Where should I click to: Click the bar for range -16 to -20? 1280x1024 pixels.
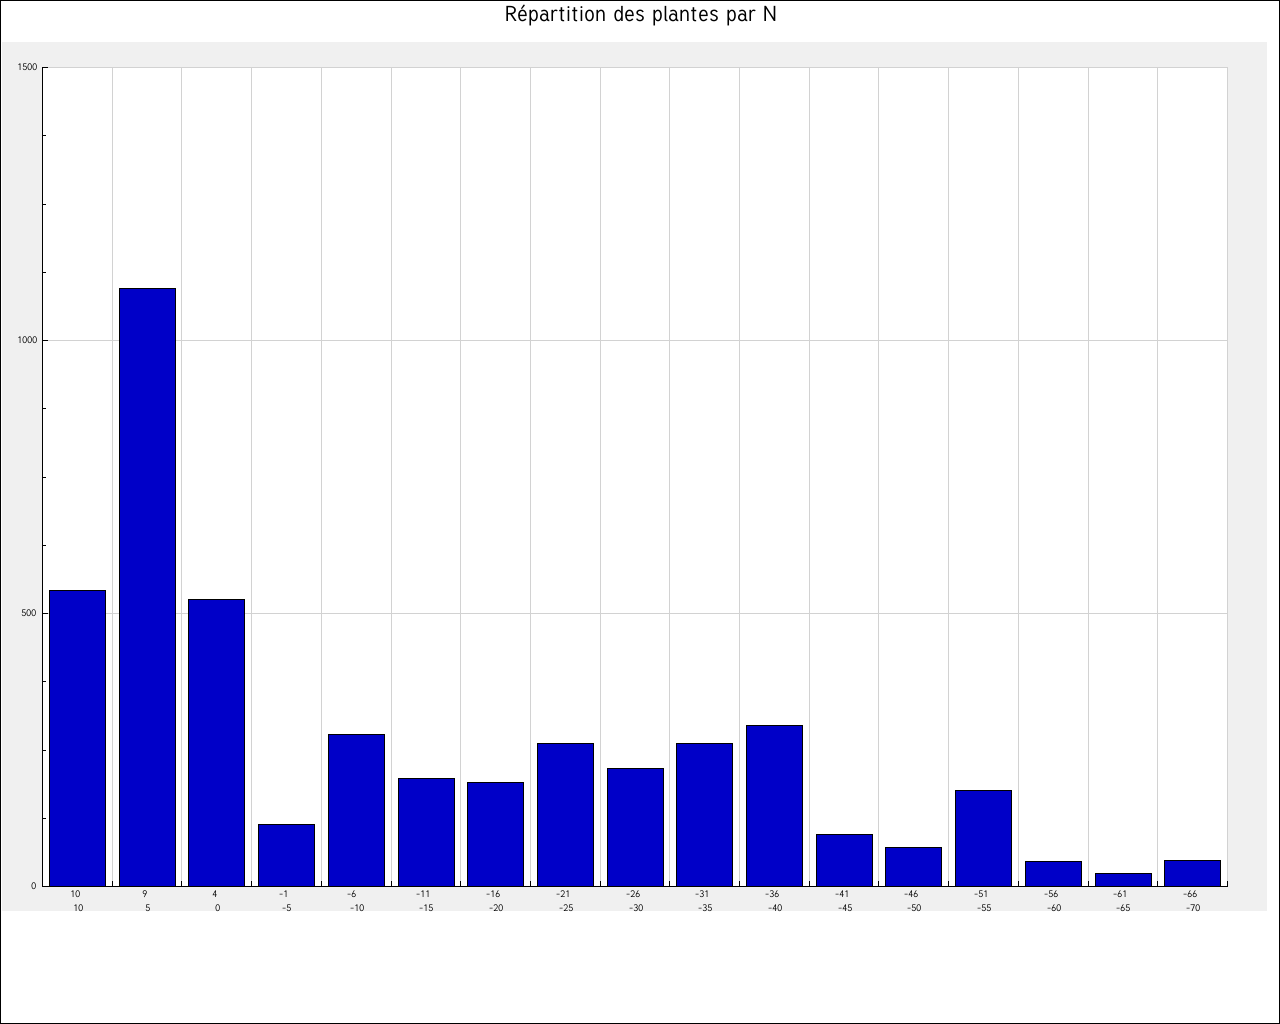click(x=495, y=834)
